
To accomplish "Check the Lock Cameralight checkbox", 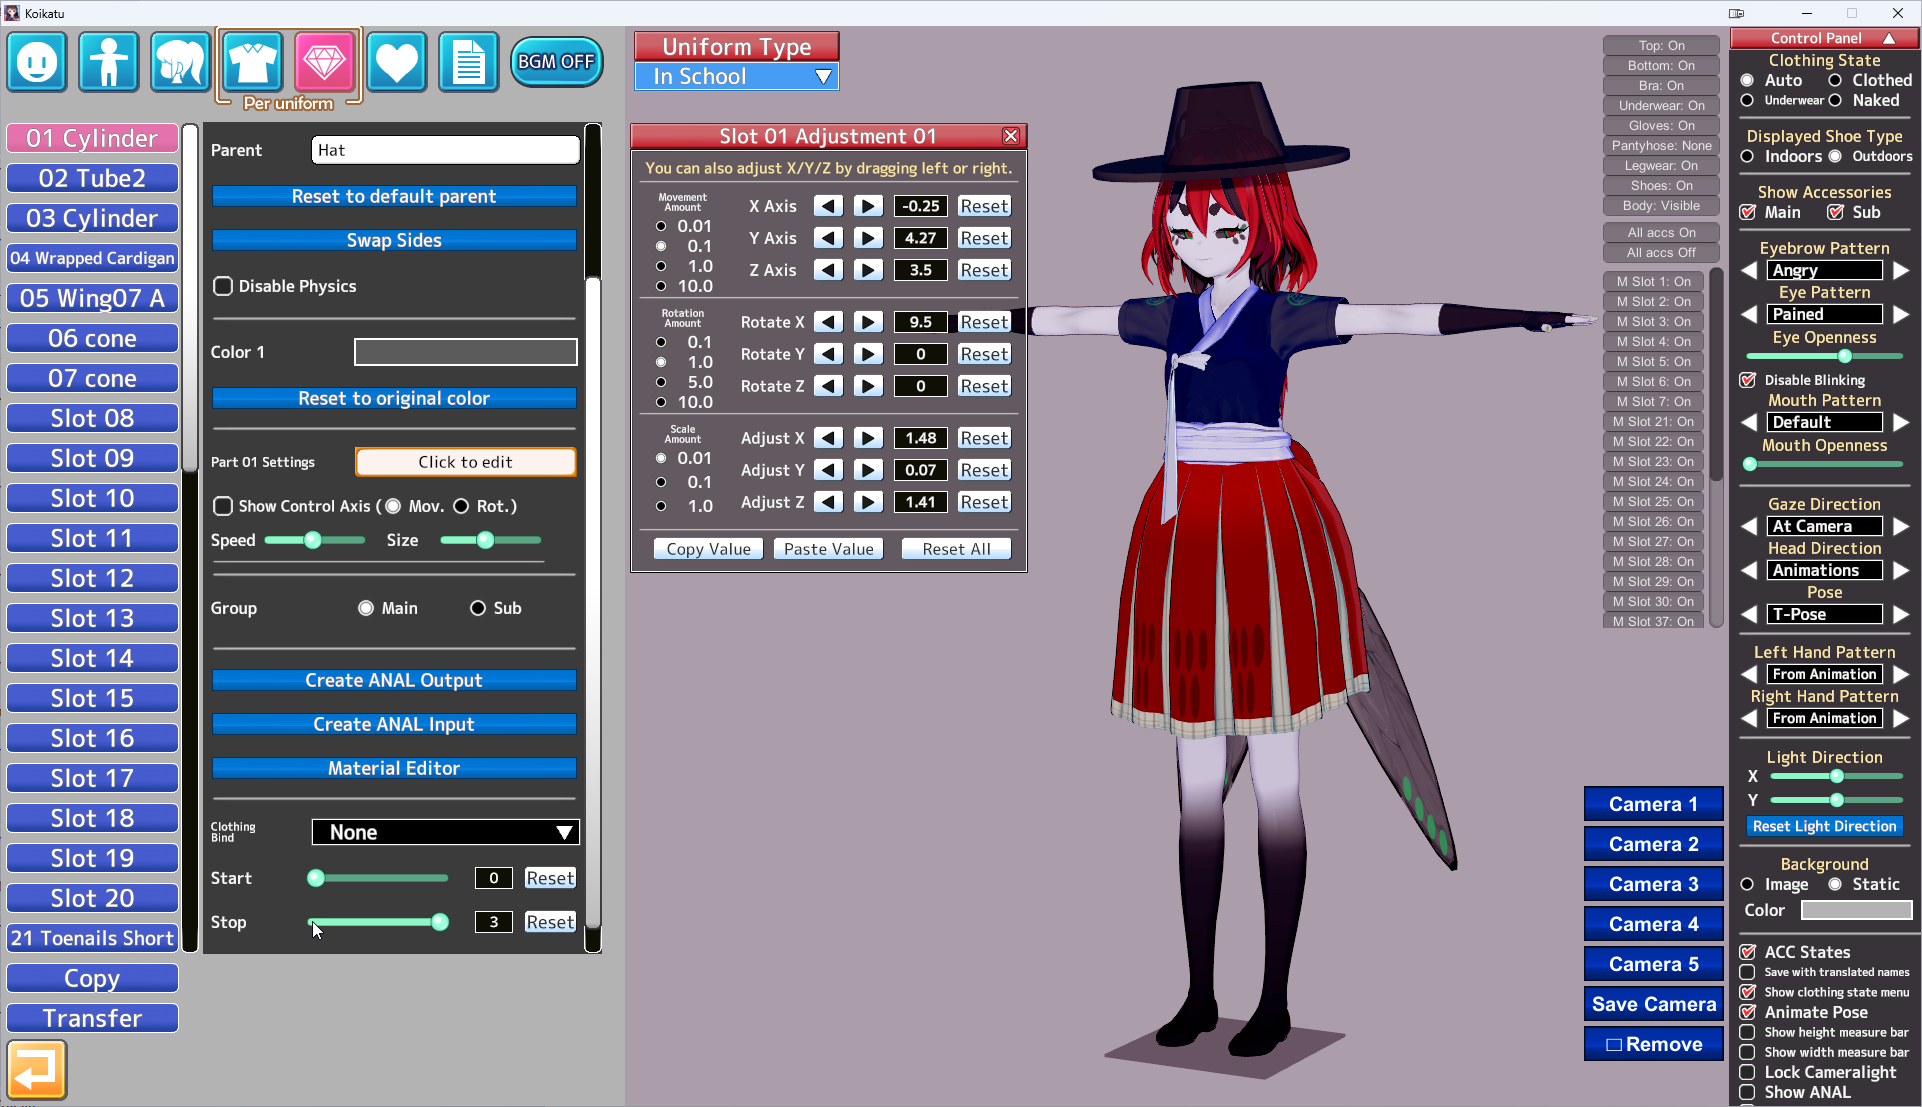I will 1747,1072.
